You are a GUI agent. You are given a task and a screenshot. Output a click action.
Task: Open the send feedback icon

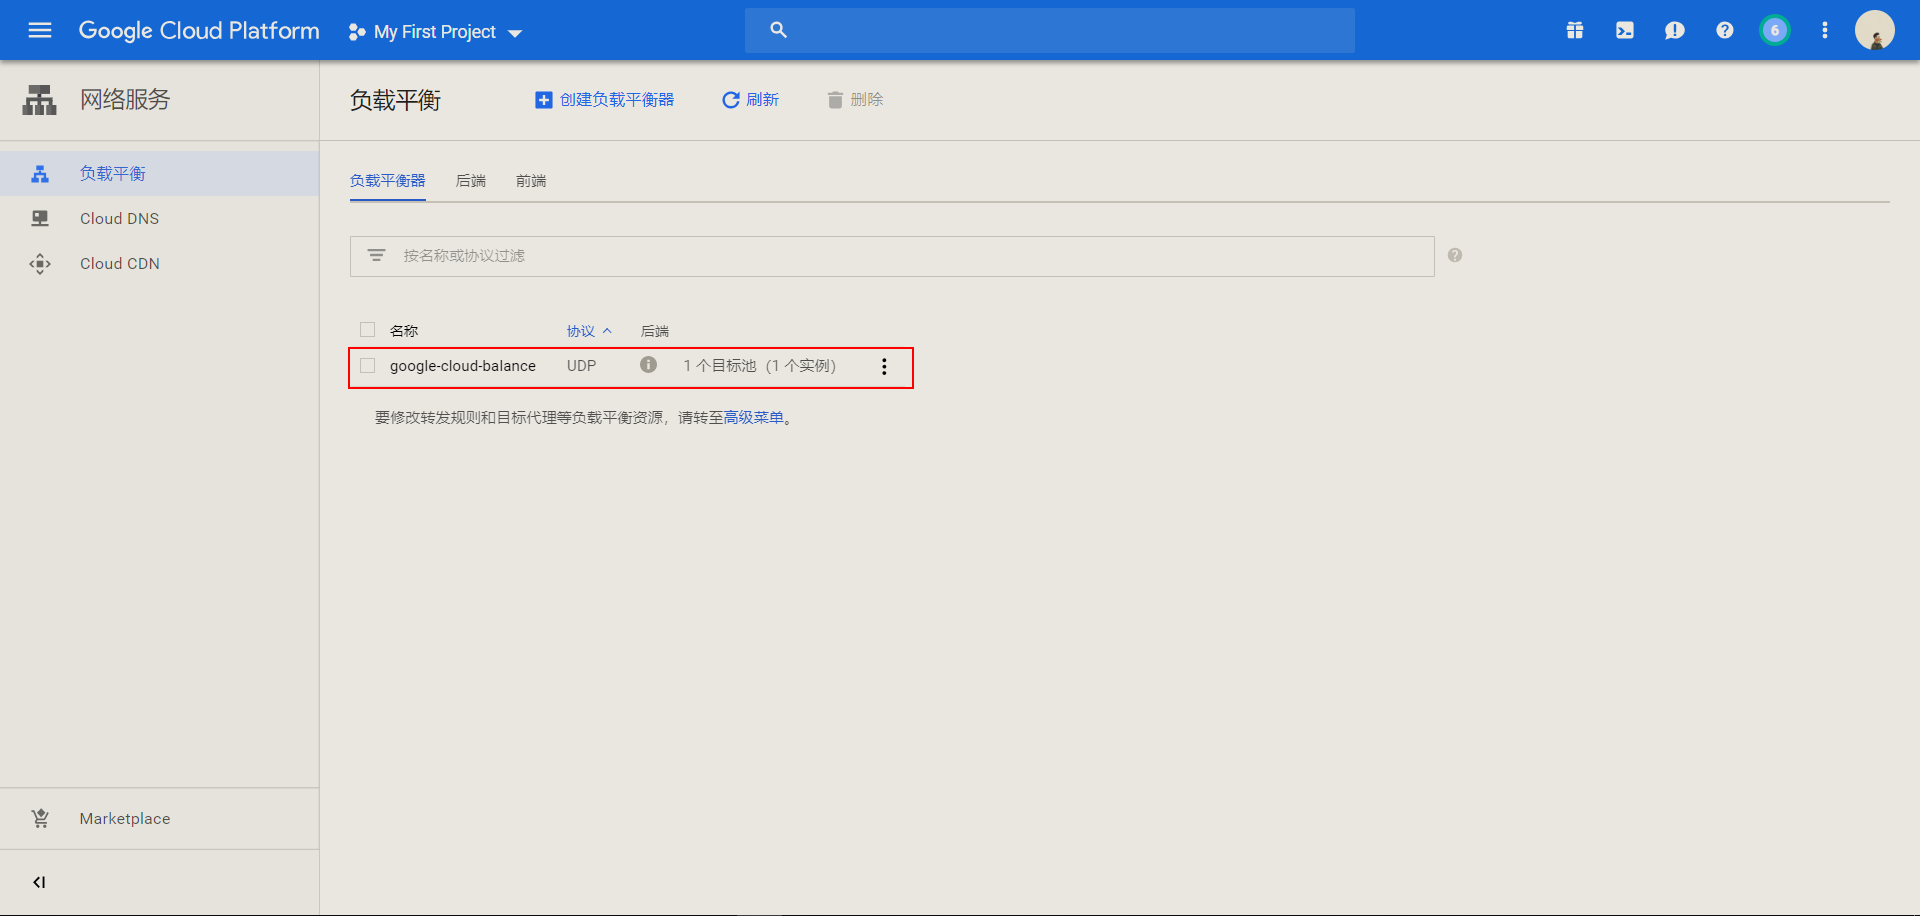pos(1675,30)
